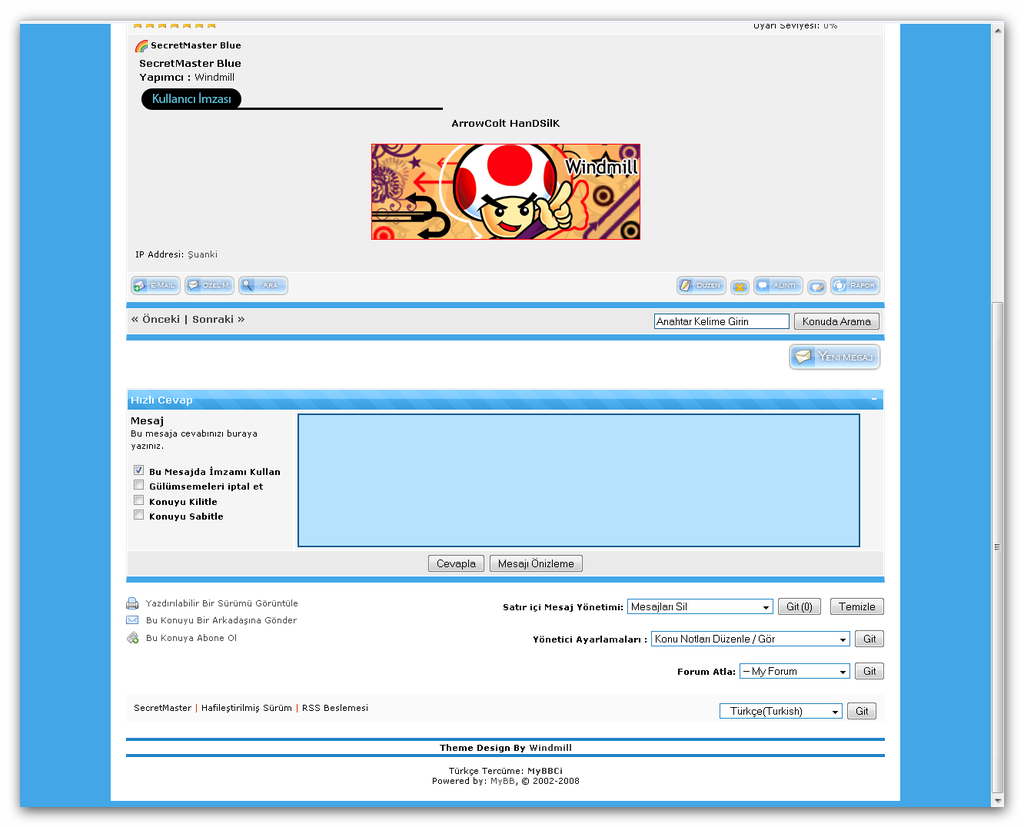
Task: Open the Türkçe(Turkish) language dropdown
Action: [x=781, y=711]
